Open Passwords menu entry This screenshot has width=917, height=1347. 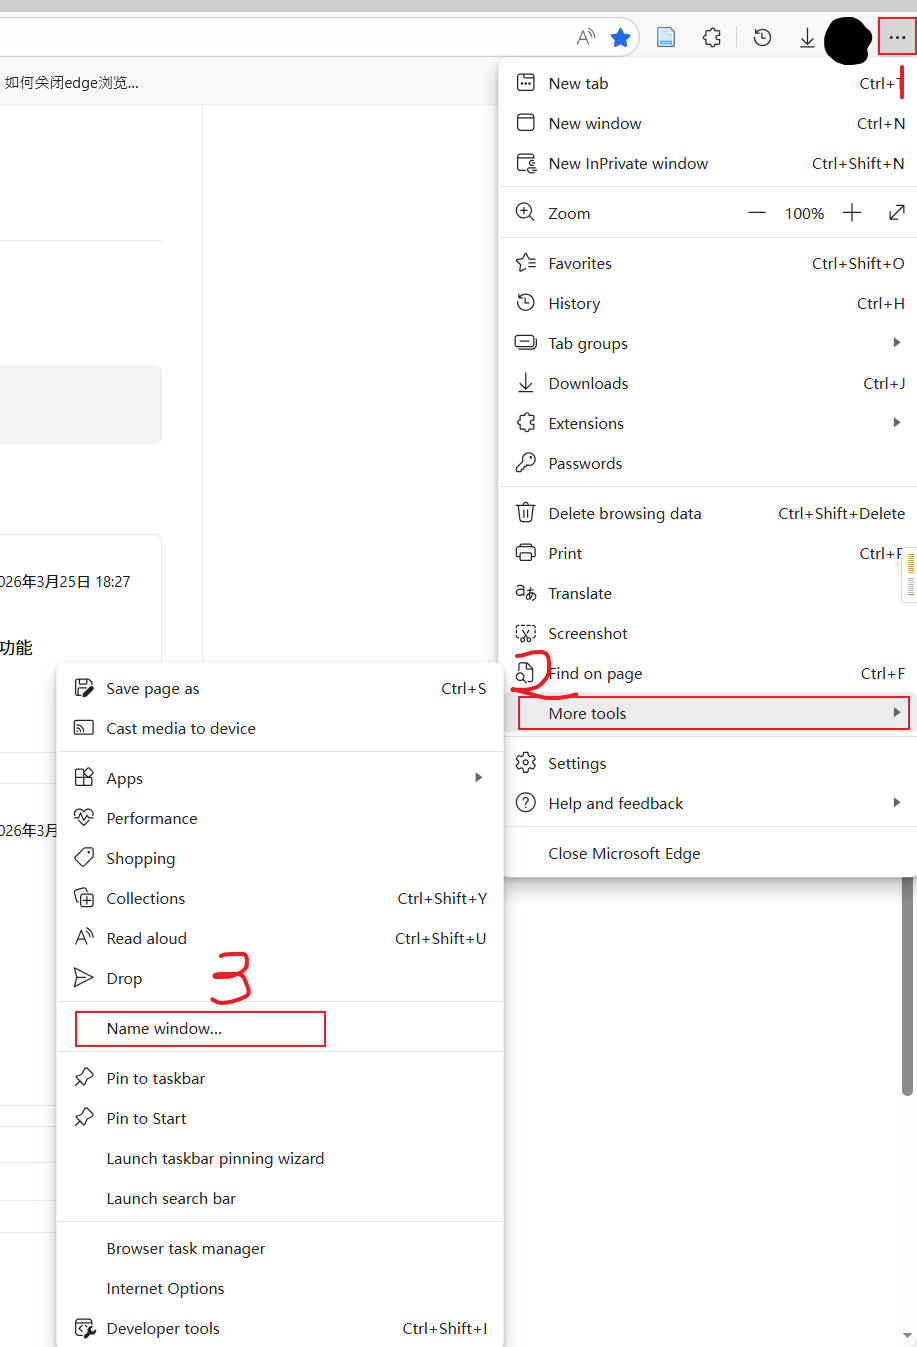[x=709, y=463]
